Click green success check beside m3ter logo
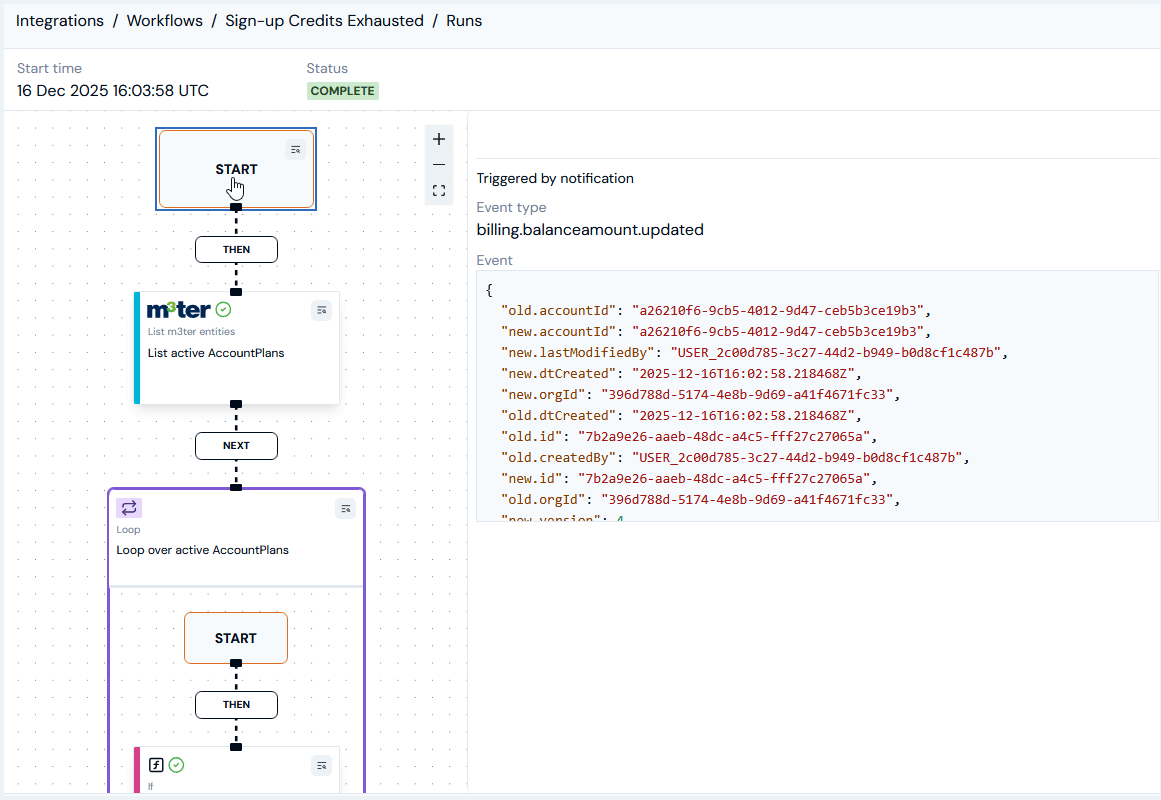The image size is (1161, 800). click(x=224, y=310)
